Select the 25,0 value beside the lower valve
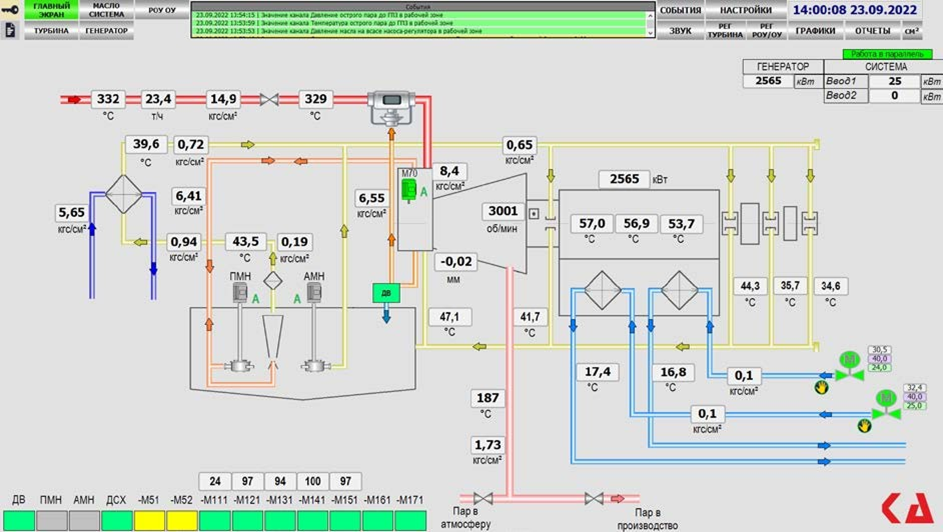Screen dimensions: 943x532 tap(915, 406)
